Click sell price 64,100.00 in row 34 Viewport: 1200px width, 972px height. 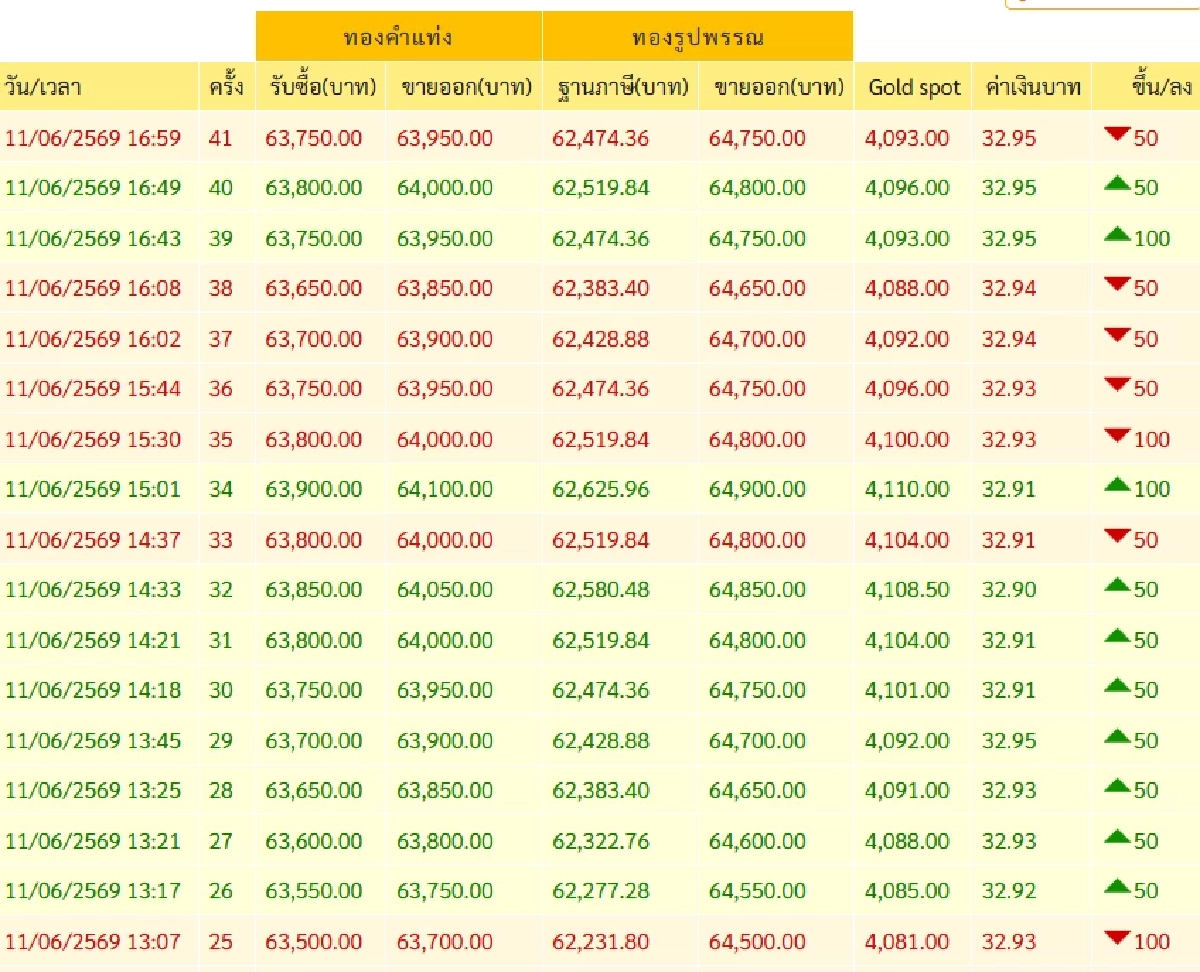445,489
